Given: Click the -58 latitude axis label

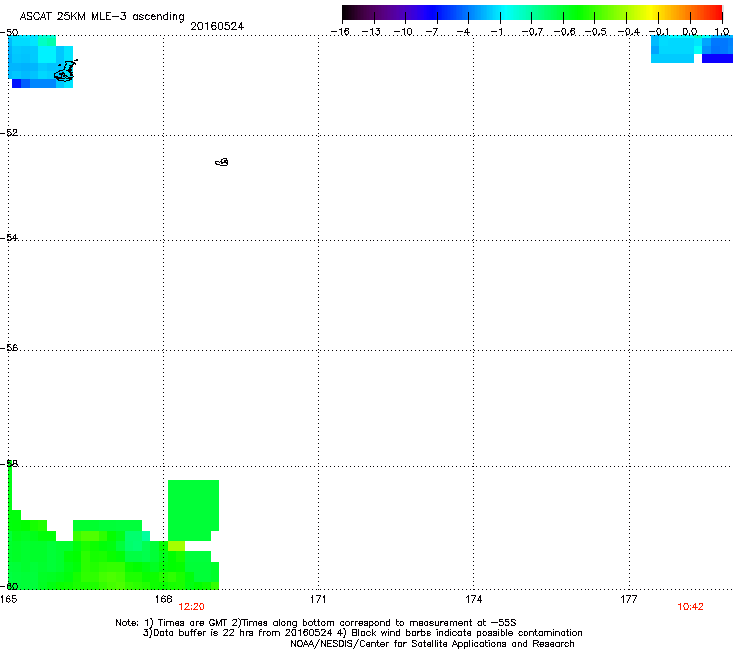Looking at the screenshot, I should pyautogui.click(x=9, y=464).
